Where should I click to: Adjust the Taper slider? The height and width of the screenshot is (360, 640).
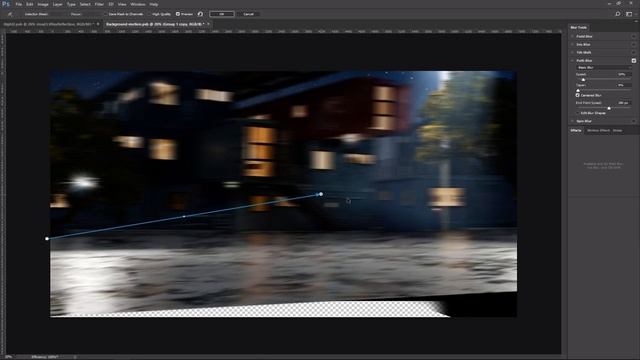(578, 90)
